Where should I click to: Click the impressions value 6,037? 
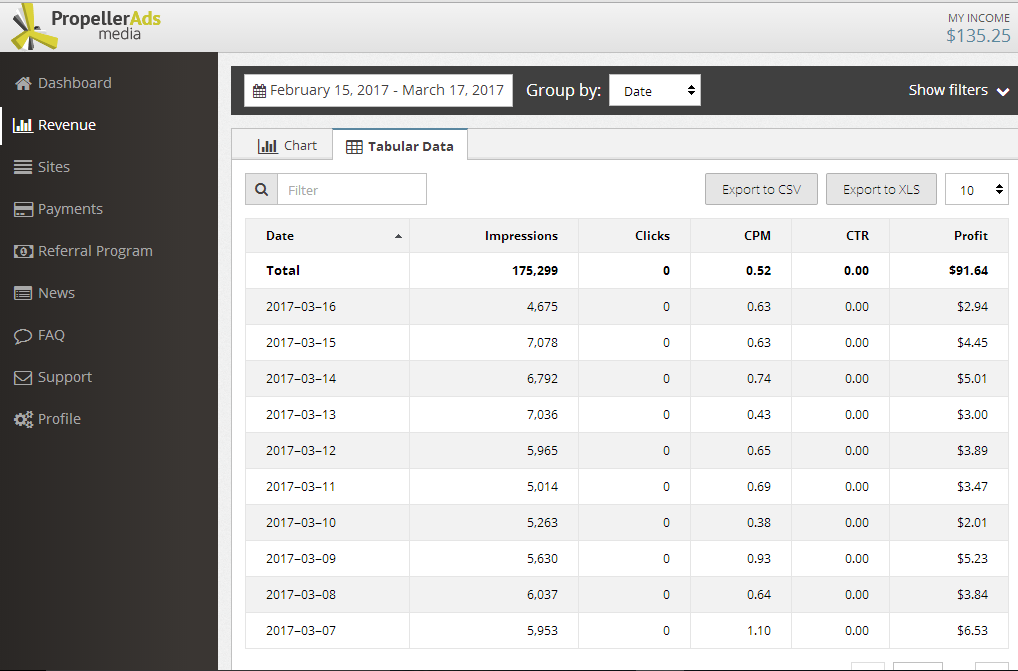542,594
